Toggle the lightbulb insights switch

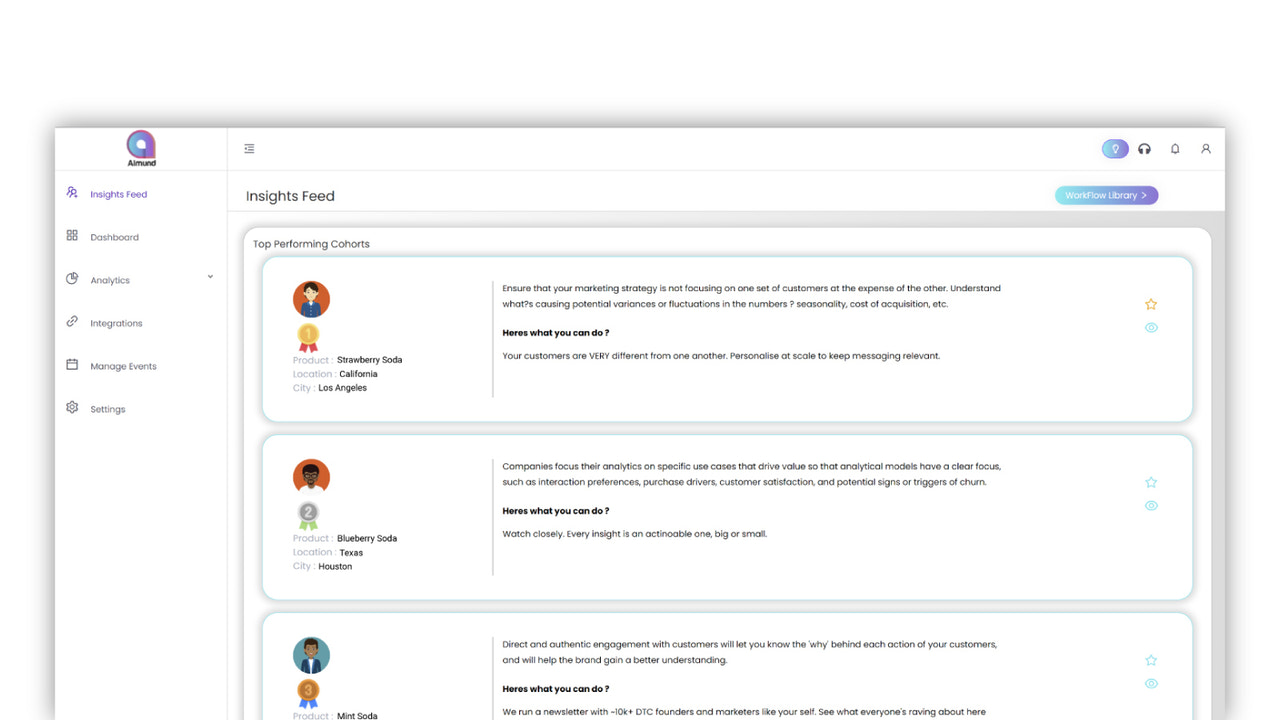[1114, 148]
